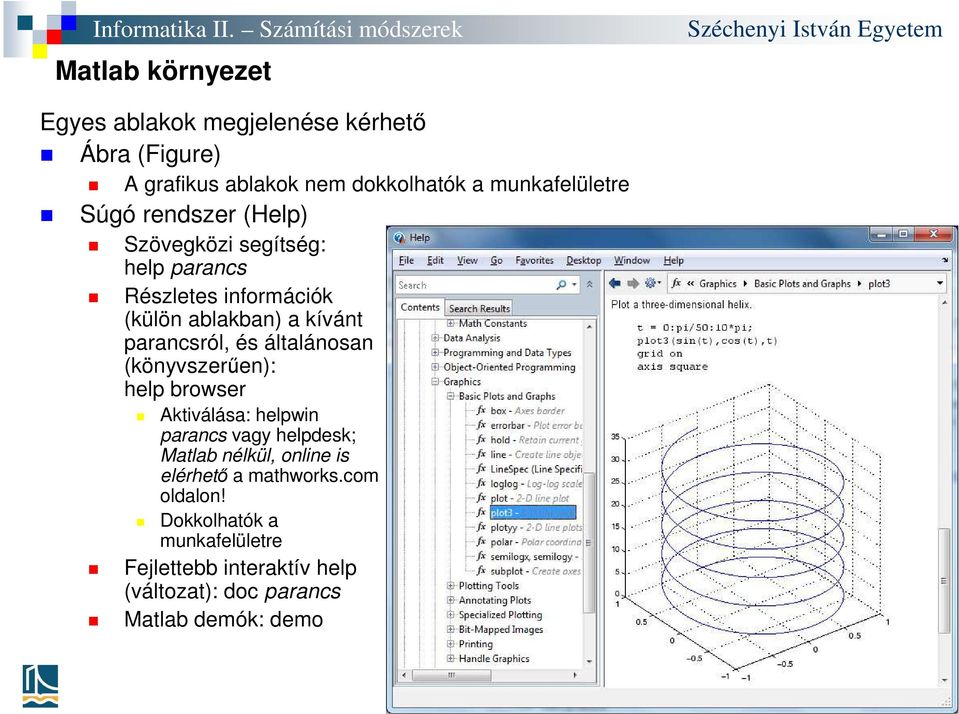Click the fx icon next to plot3

pos(481,513)
